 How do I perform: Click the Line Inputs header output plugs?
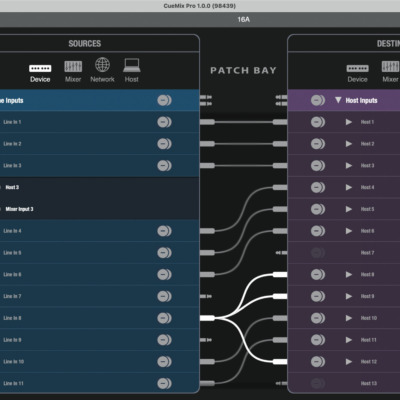tap(206, 100)
